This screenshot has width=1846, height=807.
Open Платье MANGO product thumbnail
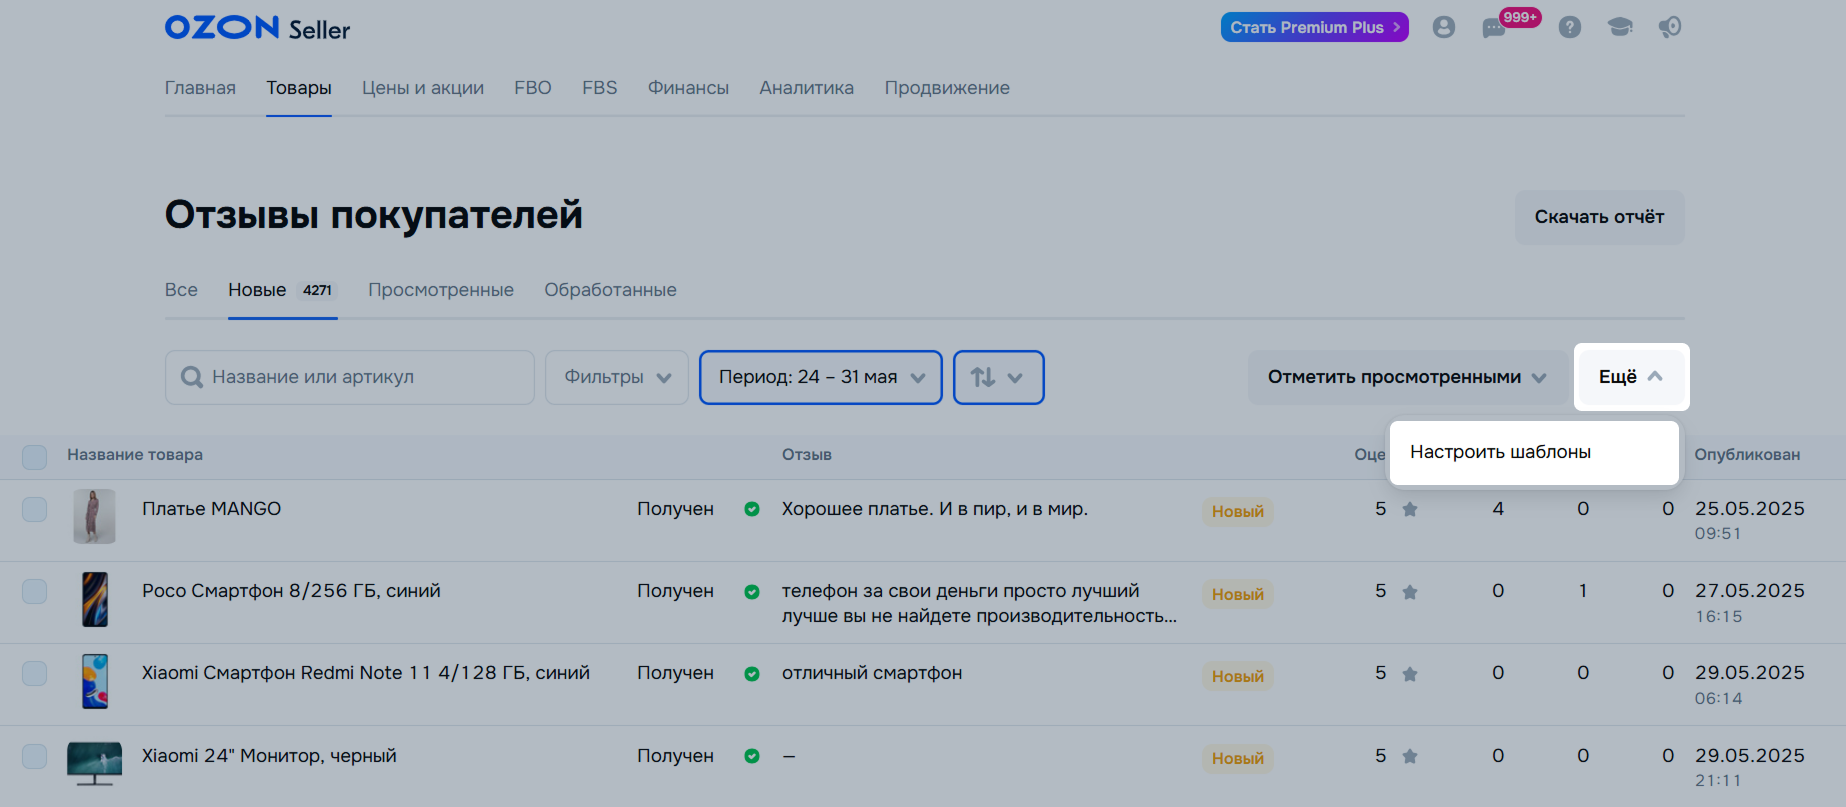click(95, 516)
